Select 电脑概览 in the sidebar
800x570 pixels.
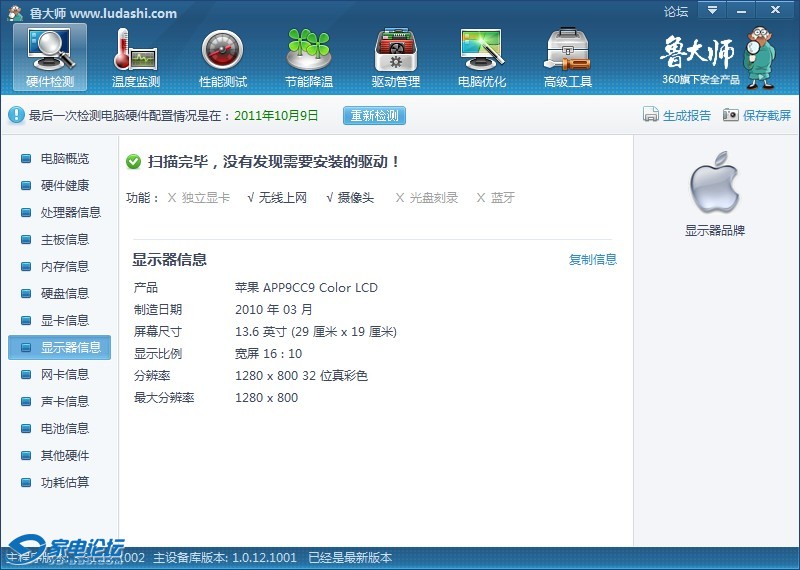click(x=64, y=159)
